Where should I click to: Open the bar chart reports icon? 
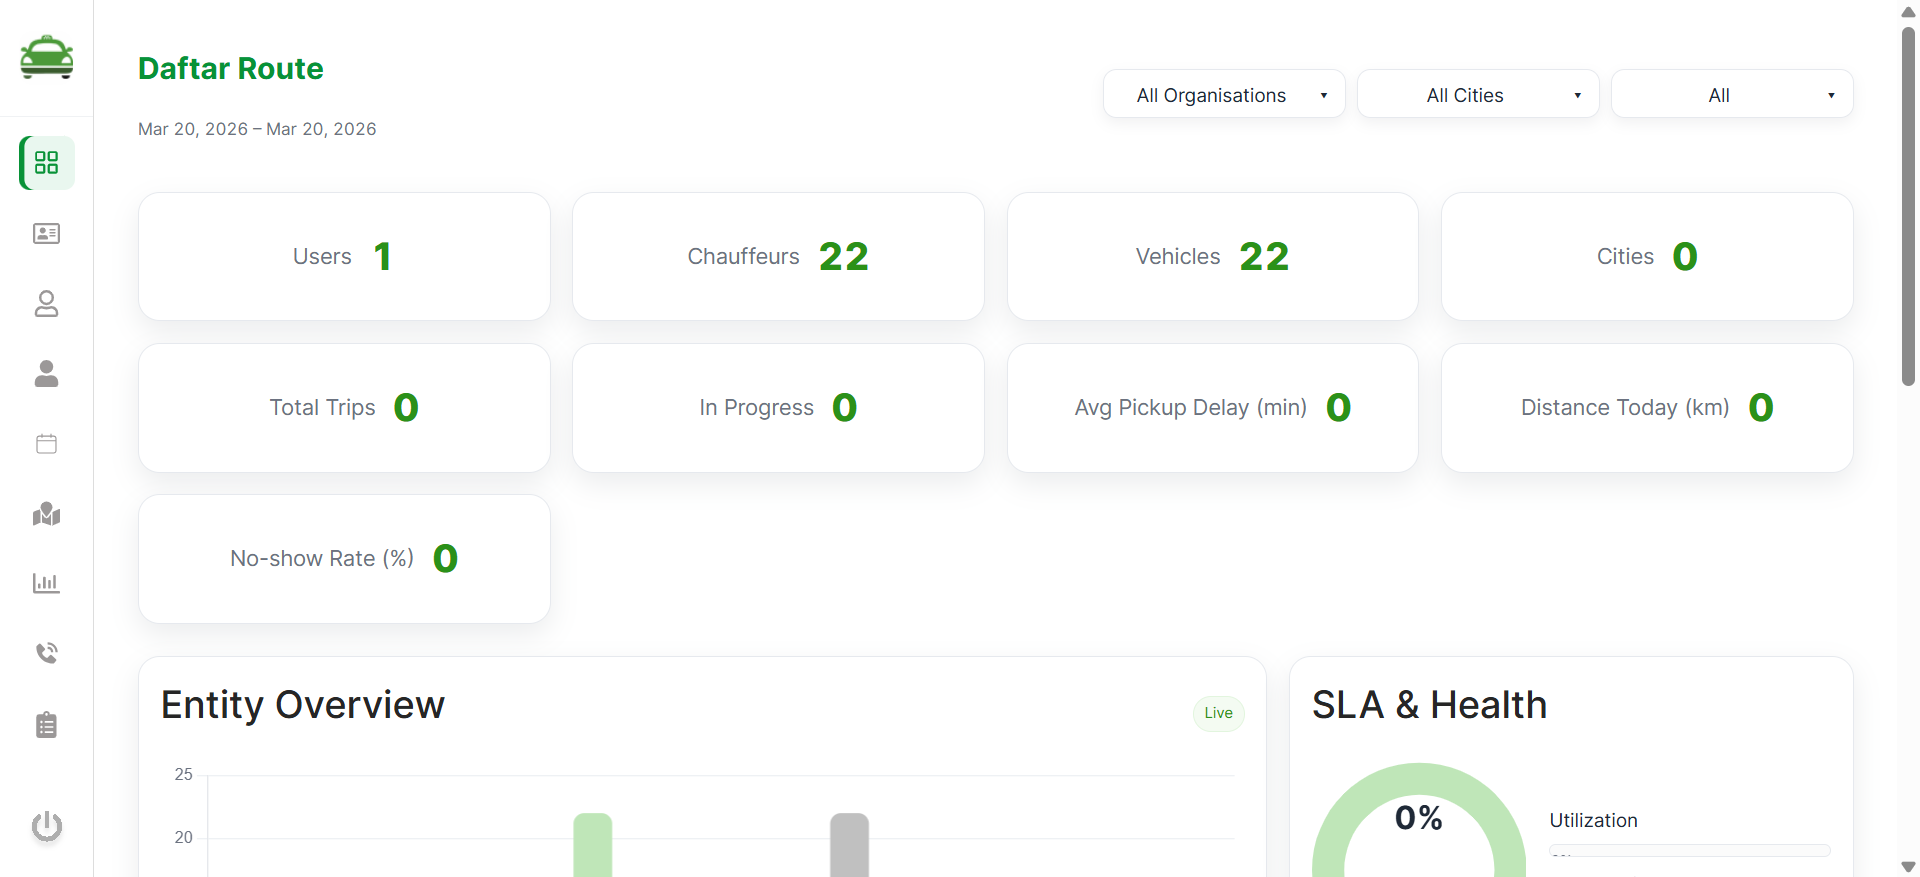click(x=47, y=583)
